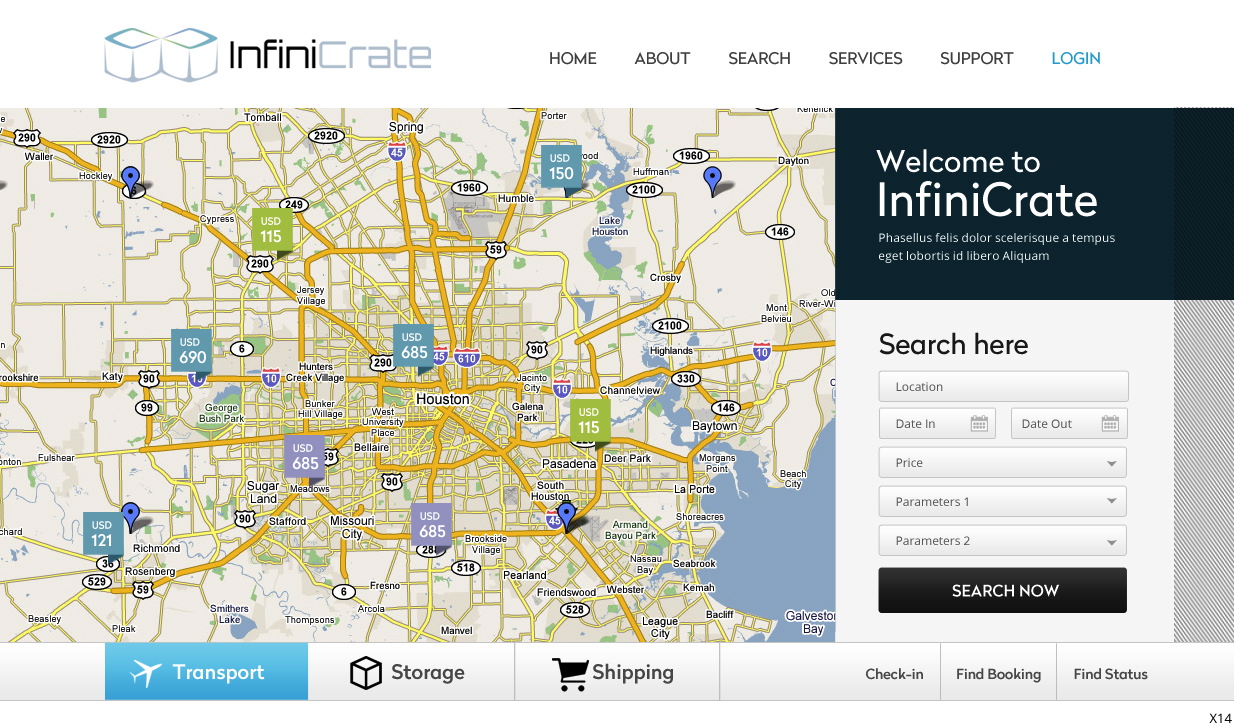Viewport: 1234px width, 728px height.
Task: Open the Date Out calendar icon
Action: 1110,424
